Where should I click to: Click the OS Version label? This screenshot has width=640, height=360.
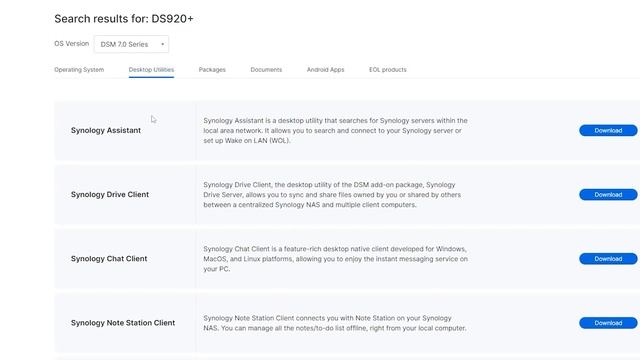tap(71, 44)
